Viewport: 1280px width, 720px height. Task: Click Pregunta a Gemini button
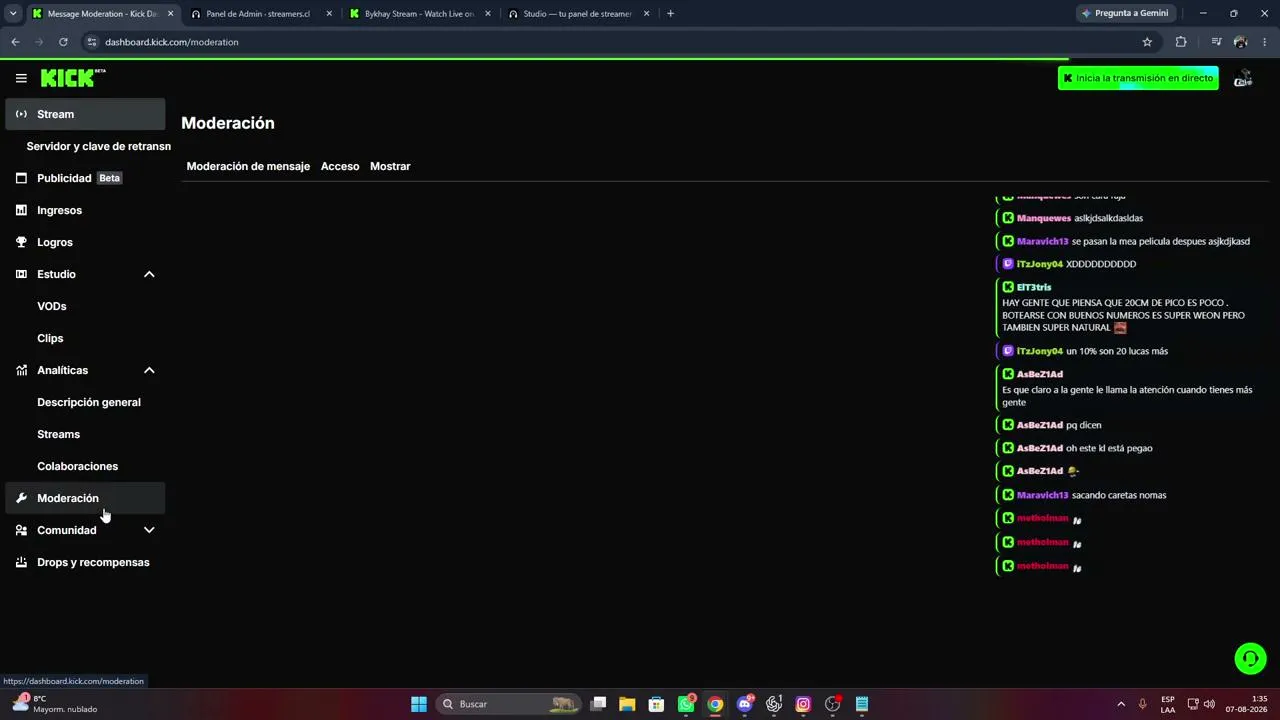pos(1124,14)
